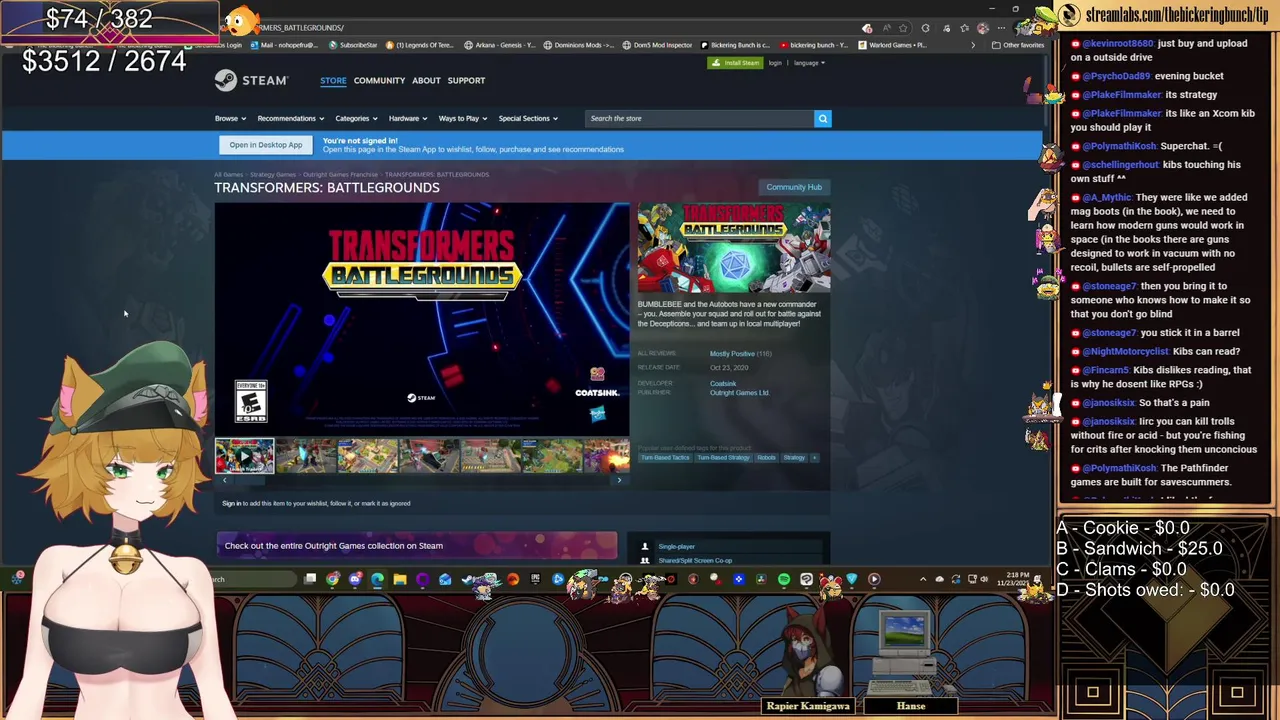This screenshot has height=720, width=1280.
Task: Click the Open in Desktop App button
Action: point(266,145)
